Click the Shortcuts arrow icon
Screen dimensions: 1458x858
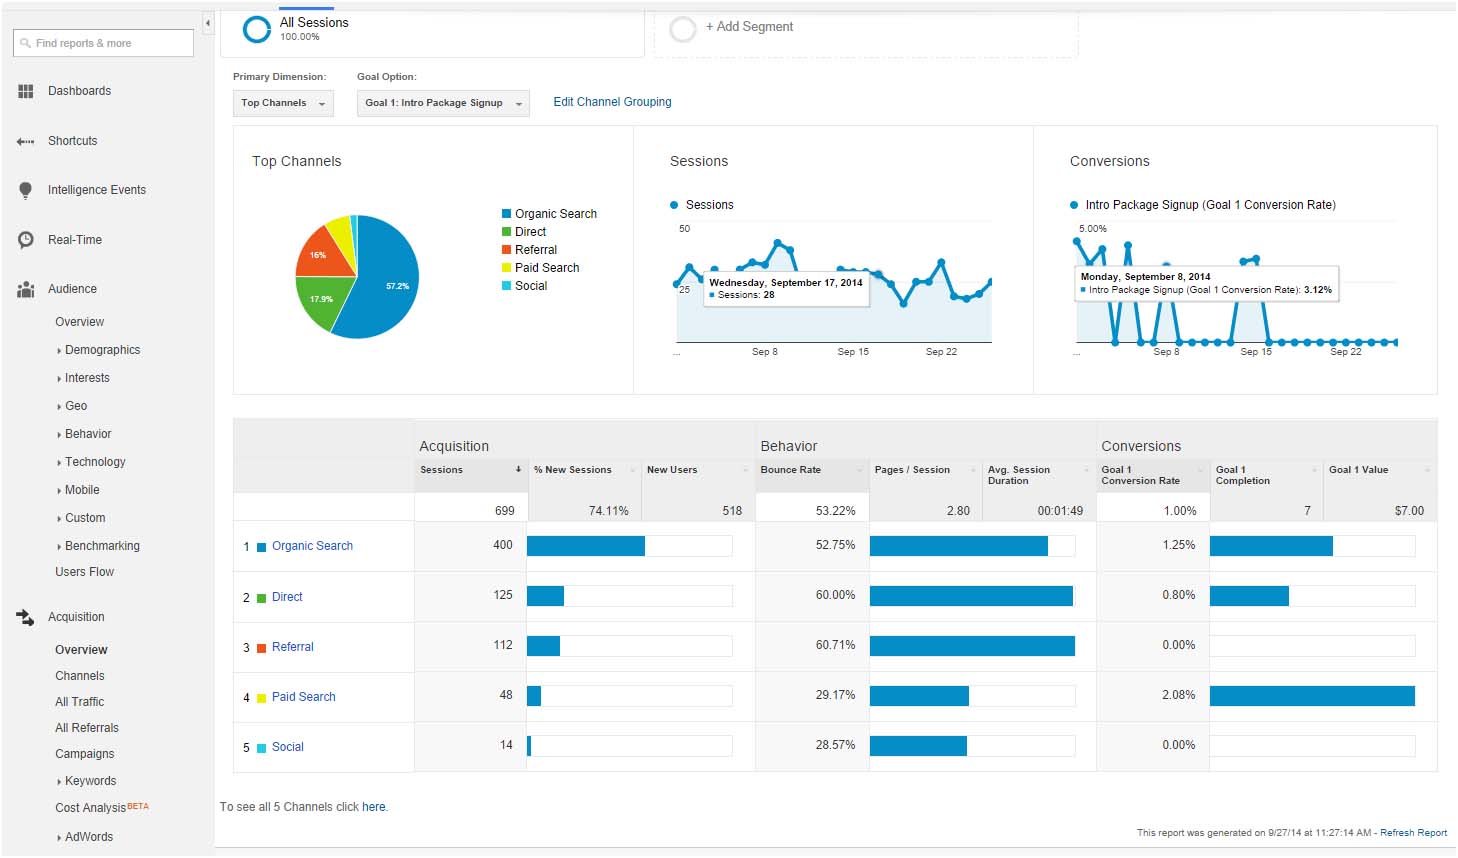click(x=26, y=142)
